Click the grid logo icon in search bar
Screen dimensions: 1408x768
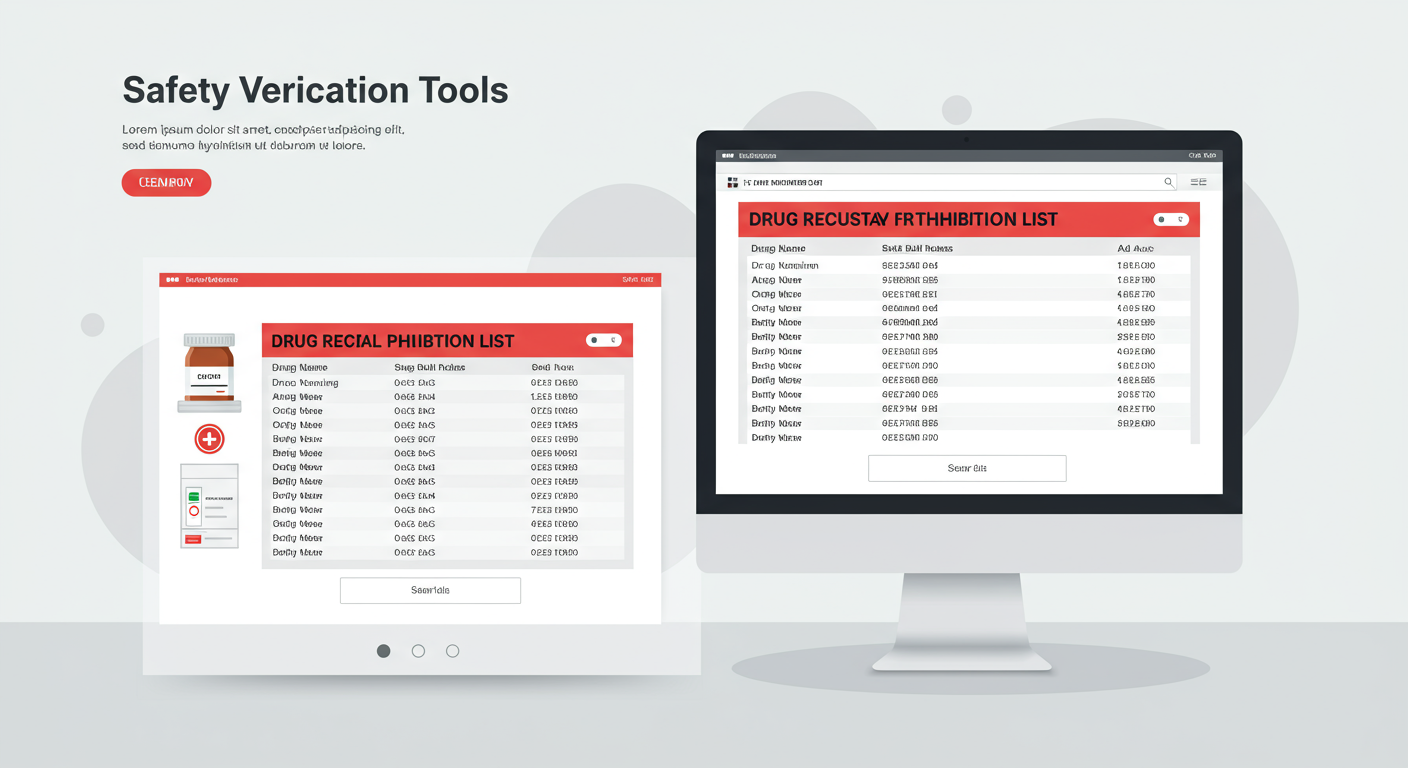tap(732, 183)
